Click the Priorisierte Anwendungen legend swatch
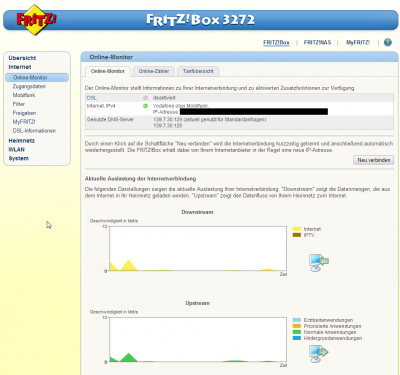Image resolution: width=400 pixels, height=375 pixels. point(297,326)
